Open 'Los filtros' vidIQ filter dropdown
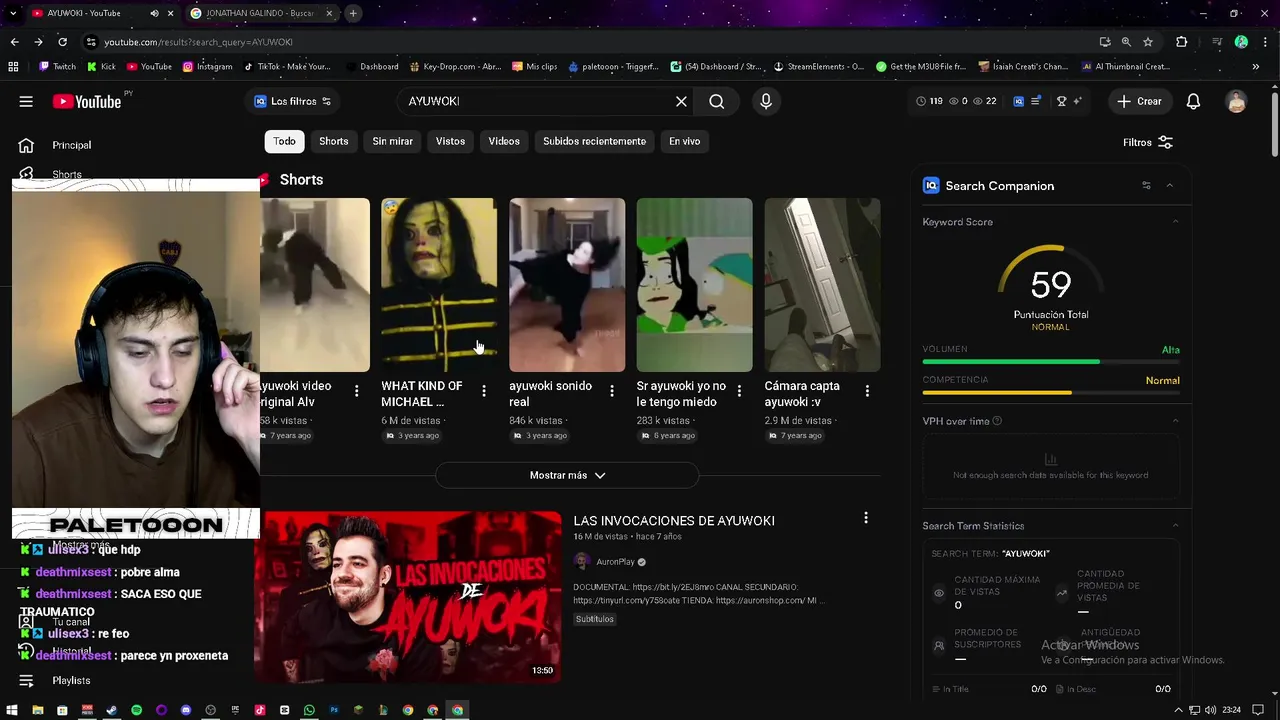Screen dimensions: 1280x720 pyautogui.click(x=292, y=101)
